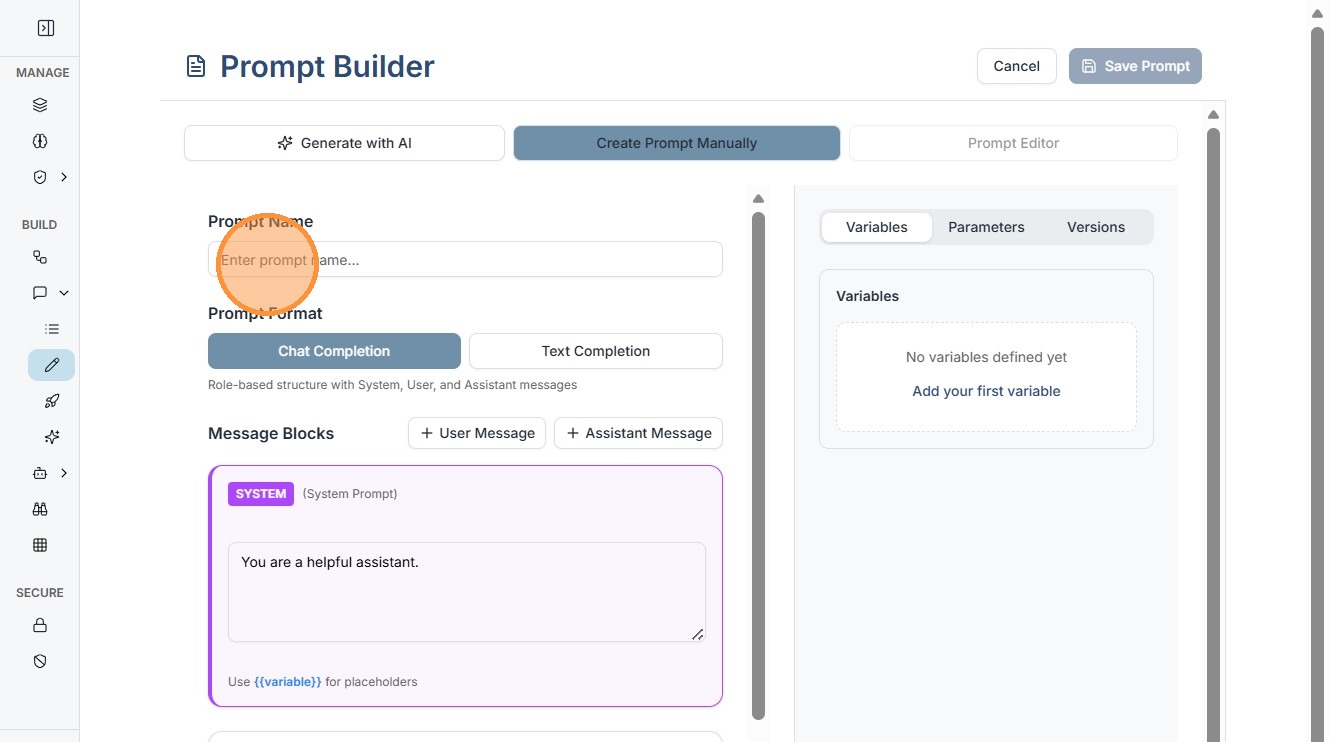1329x742 pixels.
Task: Click the sparkle icon in sidebar
Action: point(52,437)
